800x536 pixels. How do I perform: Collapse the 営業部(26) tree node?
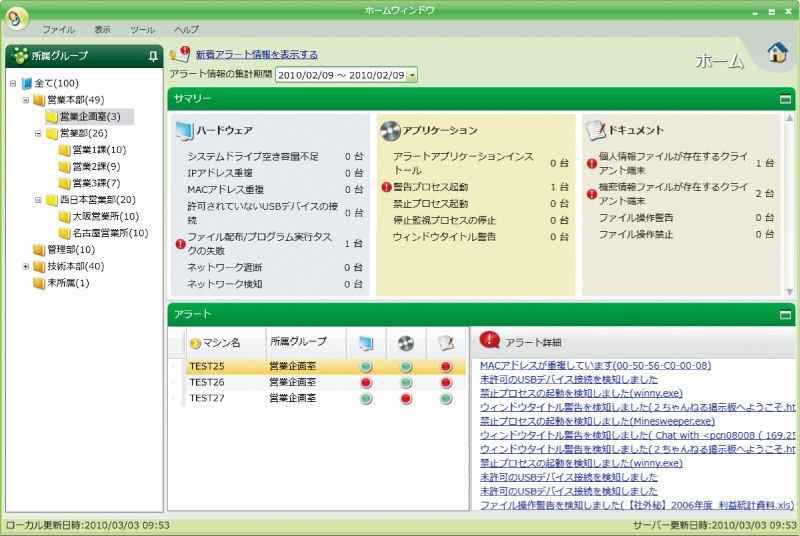[38, 134]
